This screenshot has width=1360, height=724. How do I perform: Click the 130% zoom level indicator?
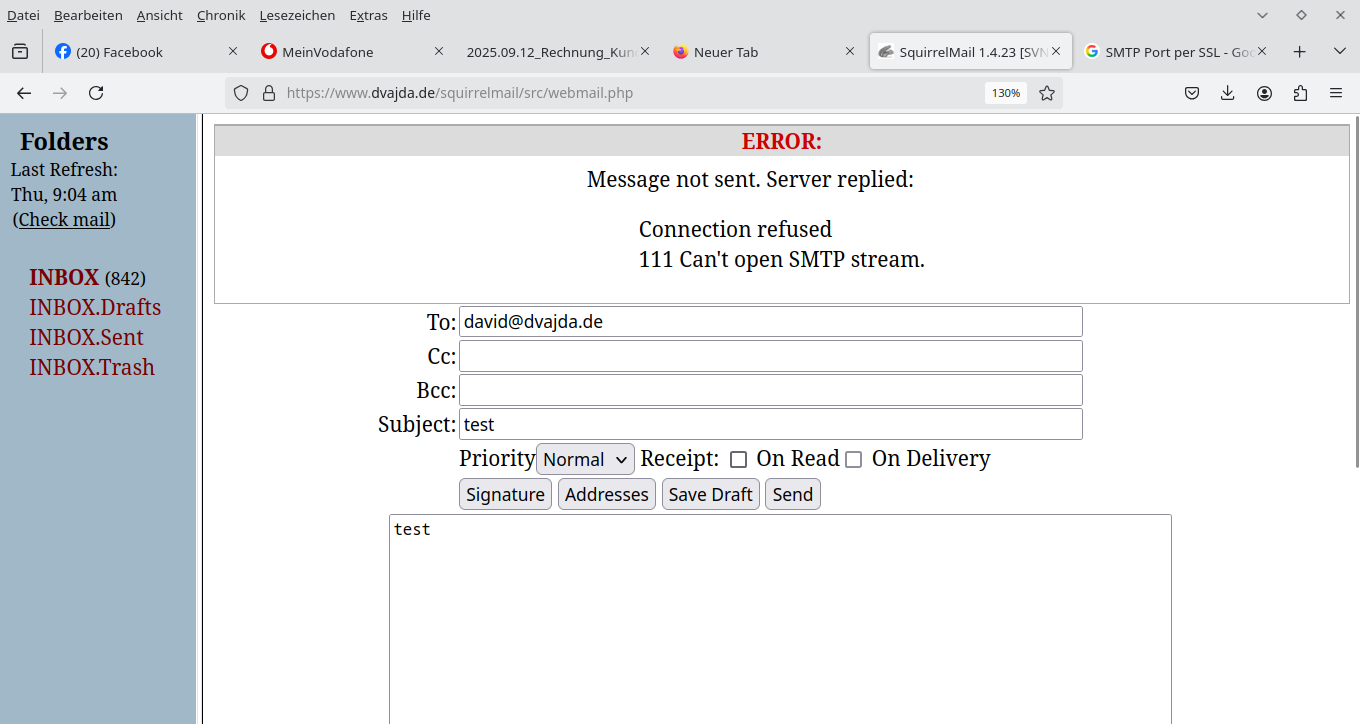click(1005, 93)
